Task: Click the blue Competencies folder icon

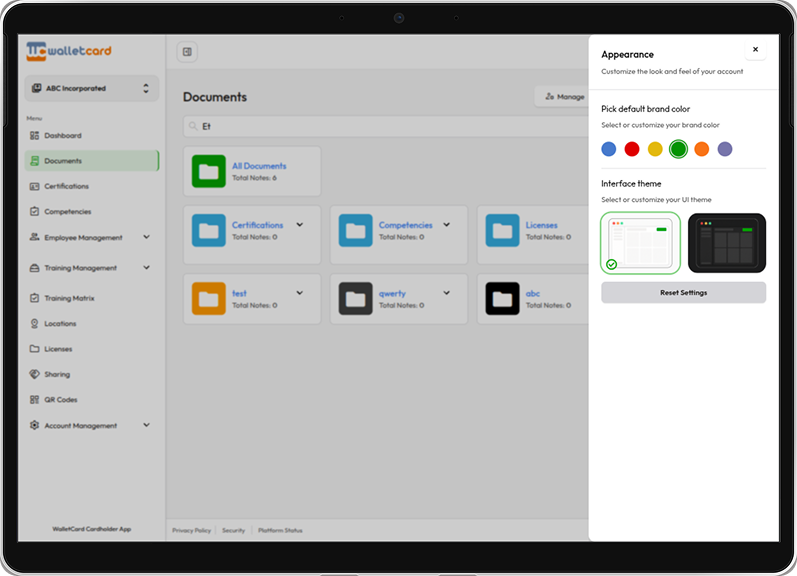Action: pos(355,230)
